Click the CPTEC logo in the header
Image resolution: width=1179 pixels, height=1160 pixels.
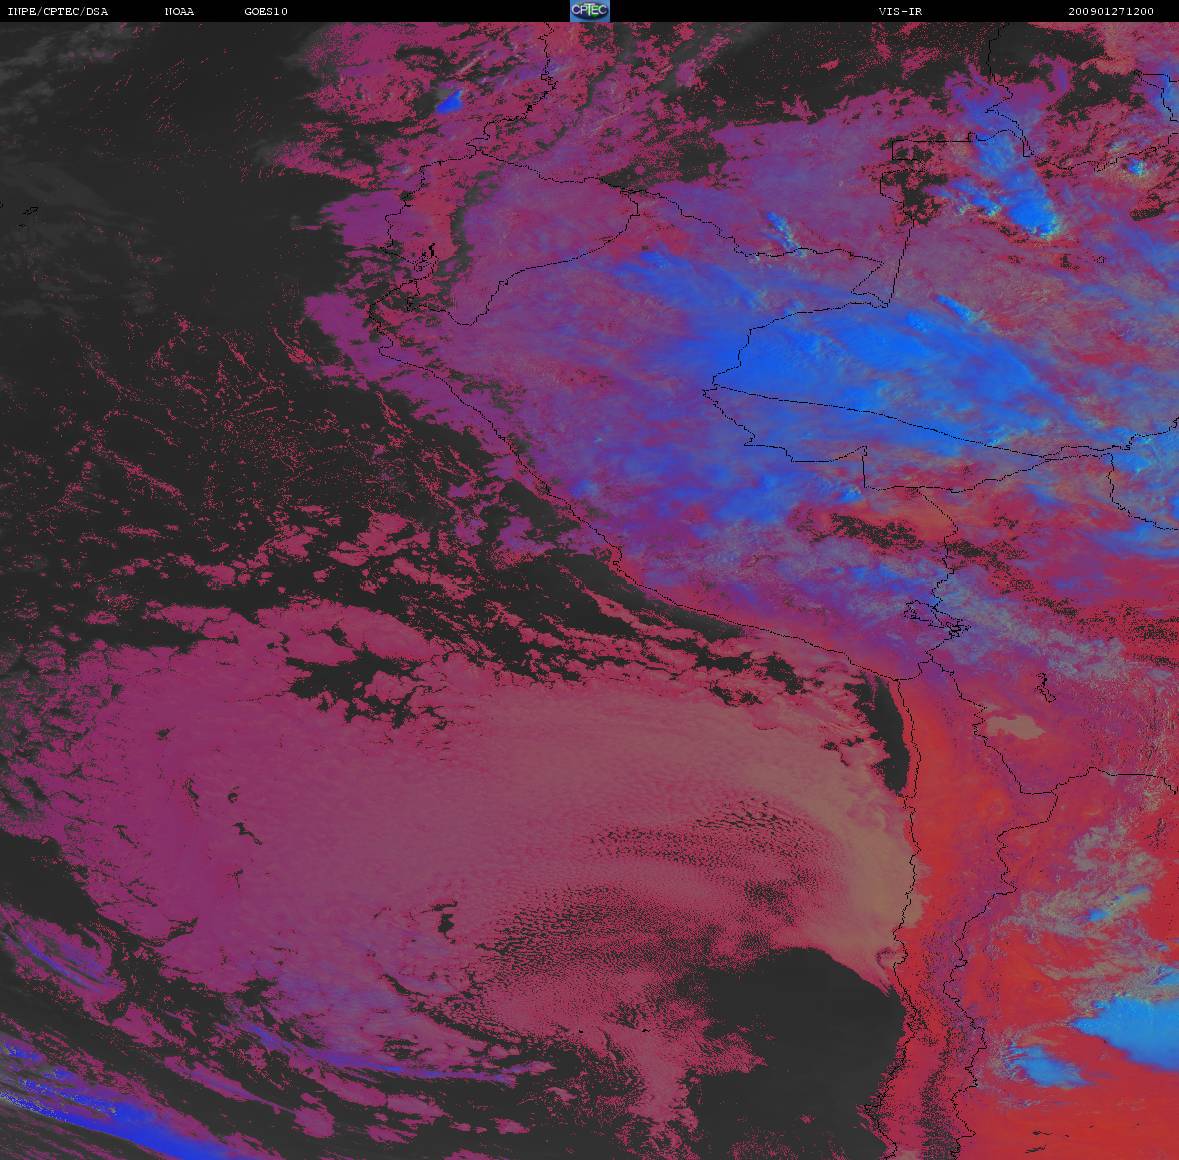click(x=589, y=11)
